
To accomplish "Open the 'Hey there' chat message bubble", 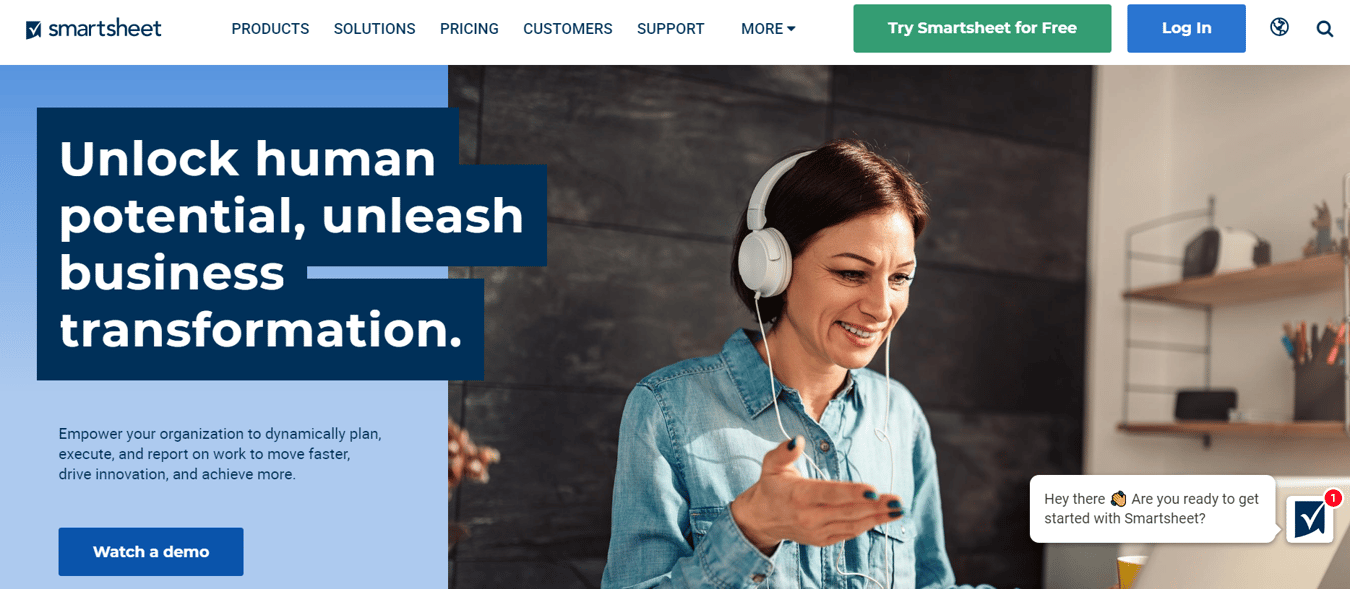I will 1152,509.
